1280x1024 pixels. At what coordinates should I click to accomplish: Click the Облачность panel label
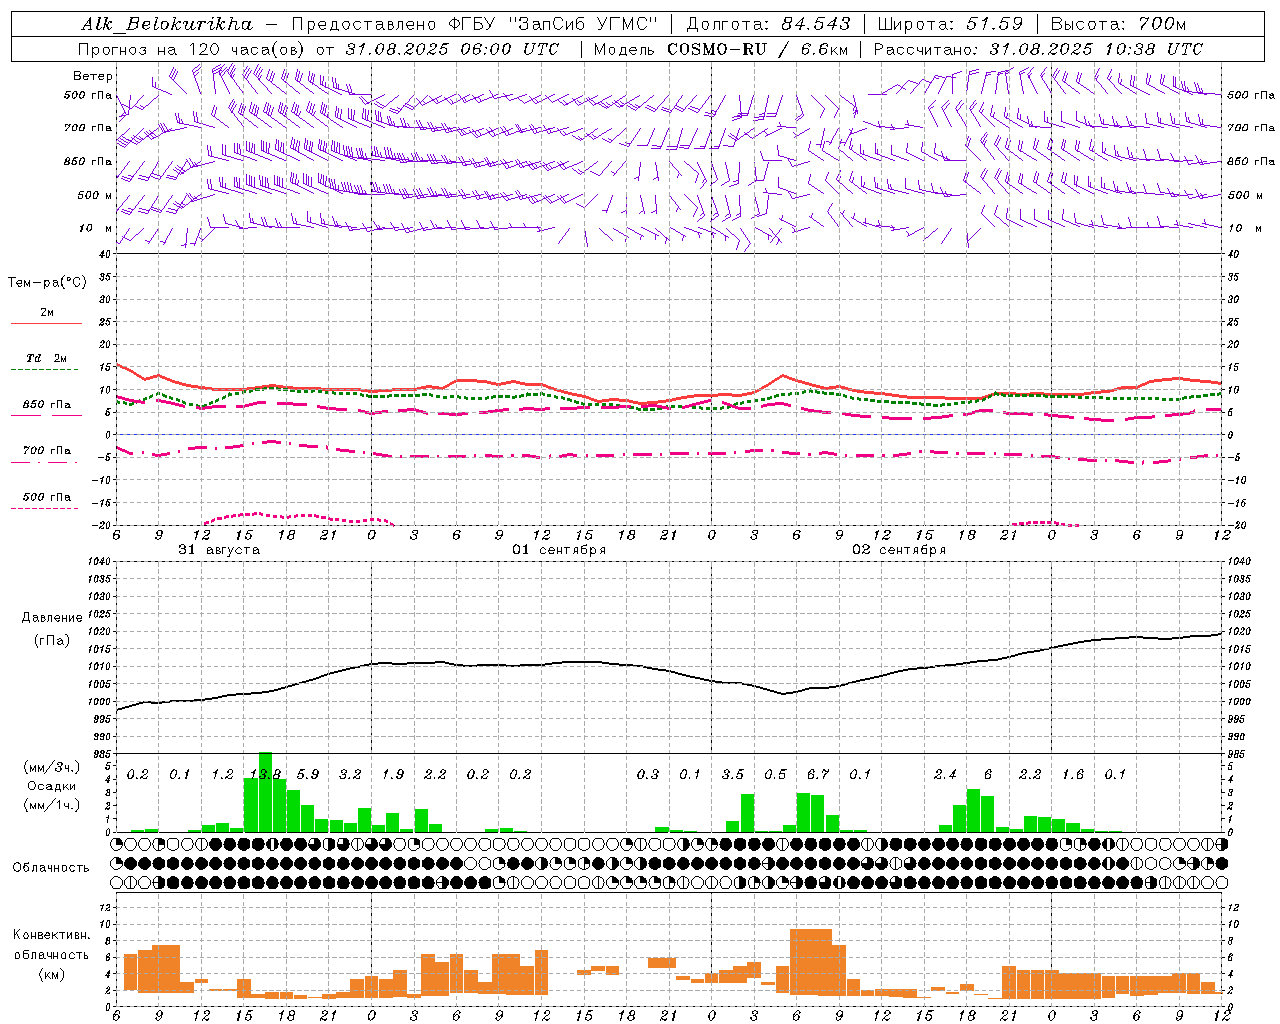point(50,867)
